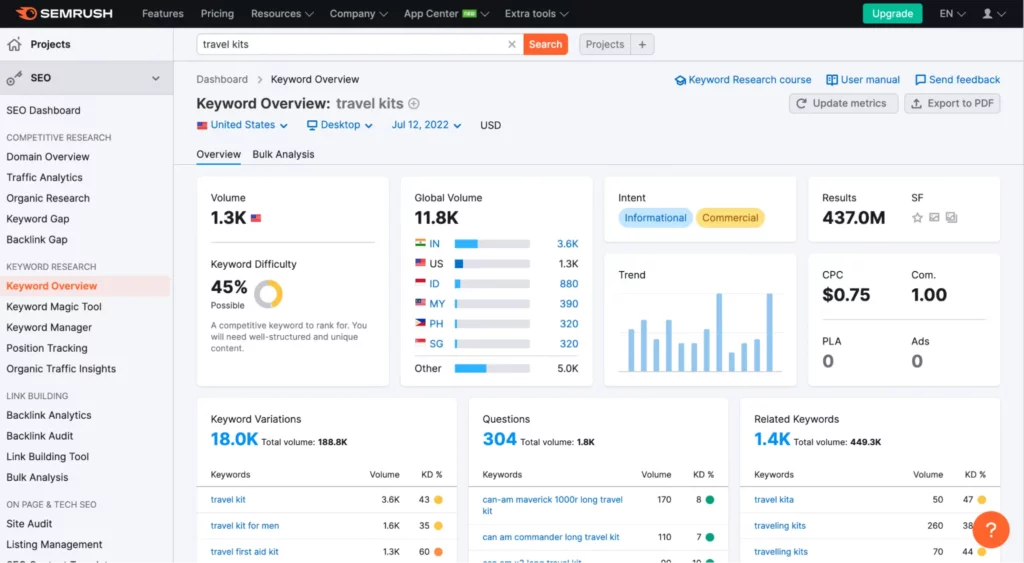Clear the search field with X icon

pos(511,44)
